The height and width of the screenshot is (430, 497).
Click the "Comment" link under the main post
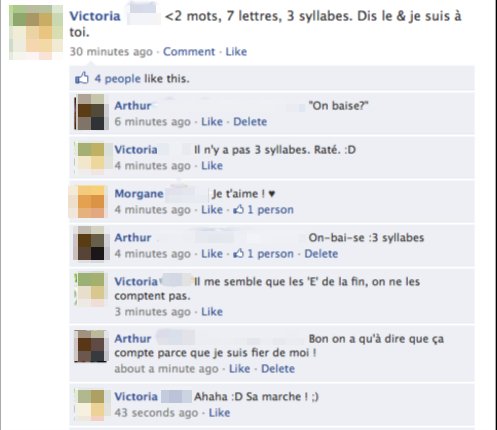[189, 52]
